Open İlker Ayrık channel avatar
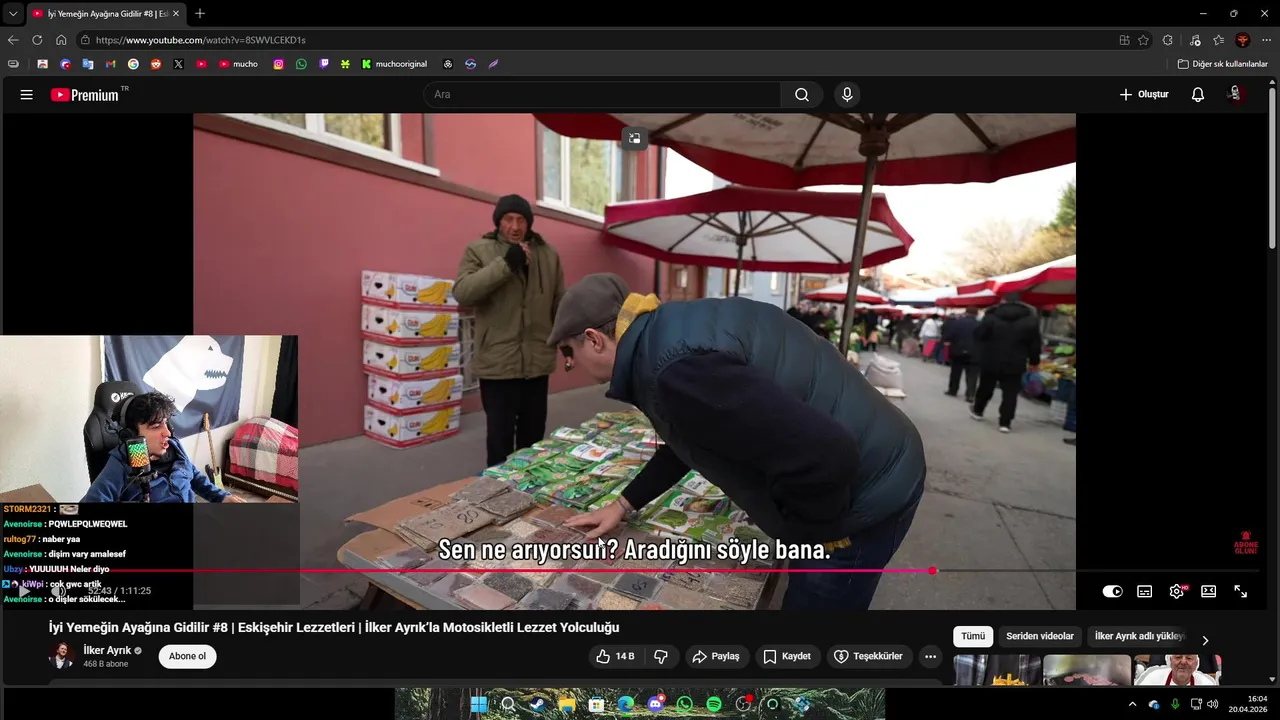 click(x=62, y=656)
